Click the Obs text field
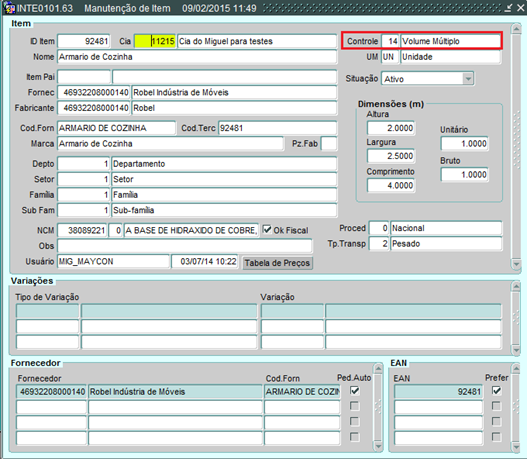Screen dimensions: 527x459 click(185, 246)
